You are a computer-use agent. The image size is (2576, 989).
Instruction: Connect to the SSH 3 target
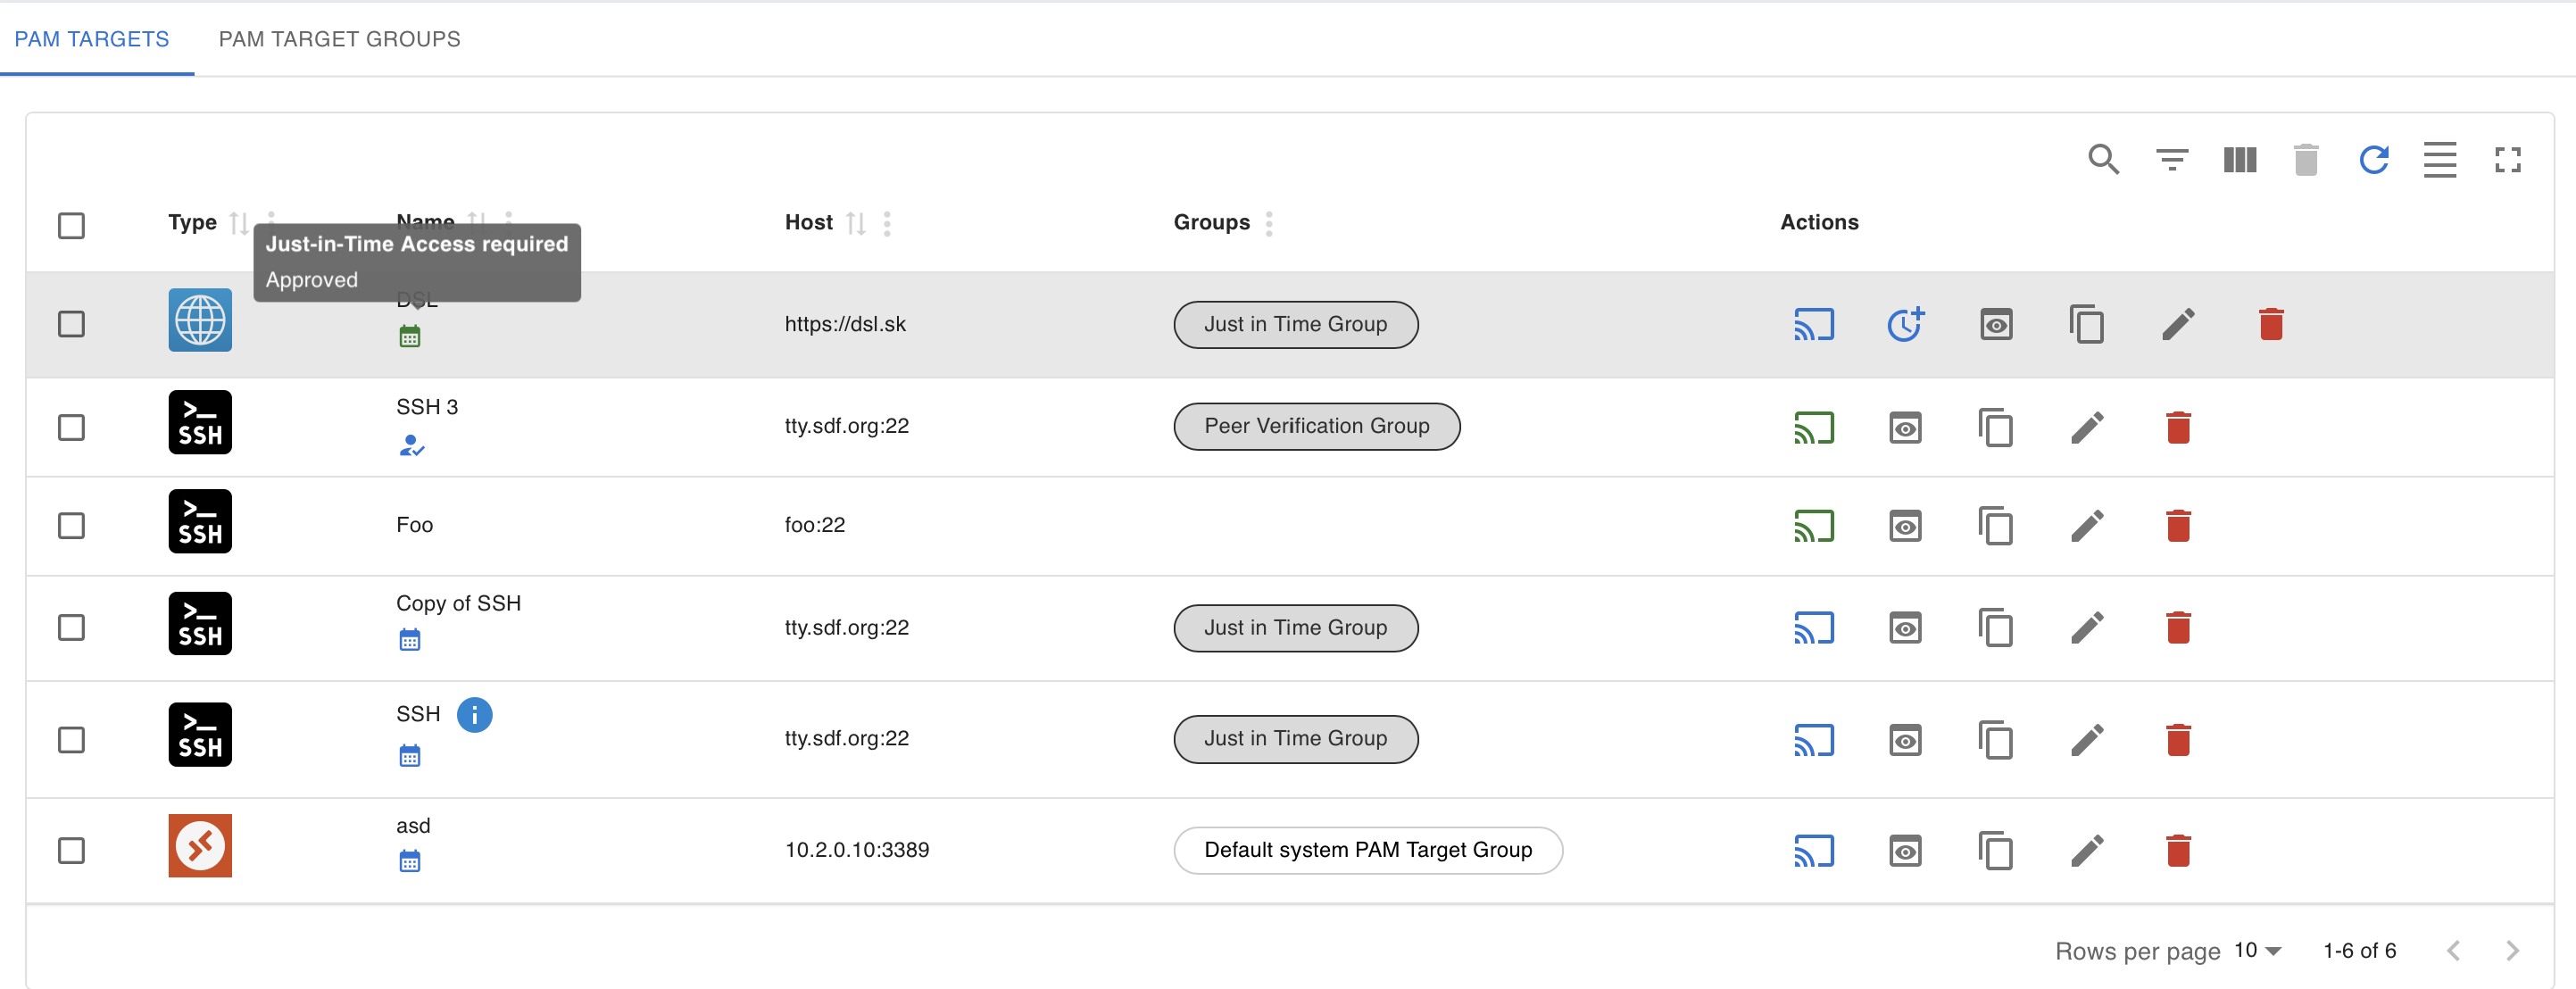(1813, 428)
